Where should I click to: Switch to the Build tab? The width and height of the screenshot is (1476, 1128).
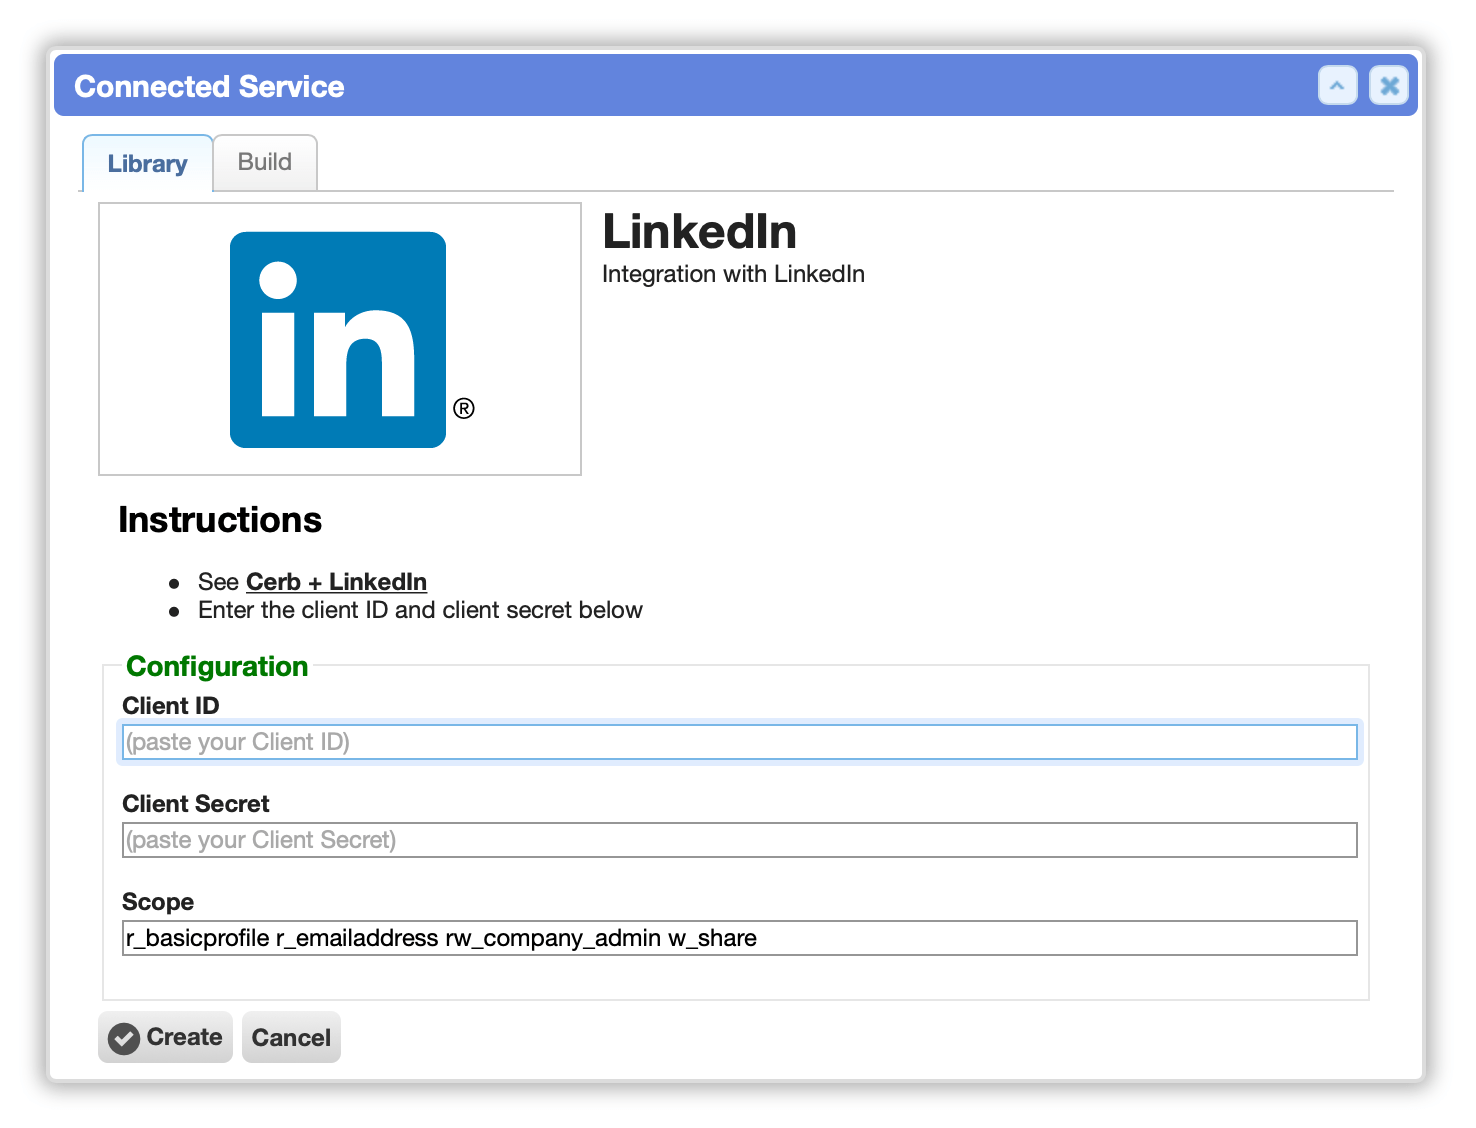(265, 162)
